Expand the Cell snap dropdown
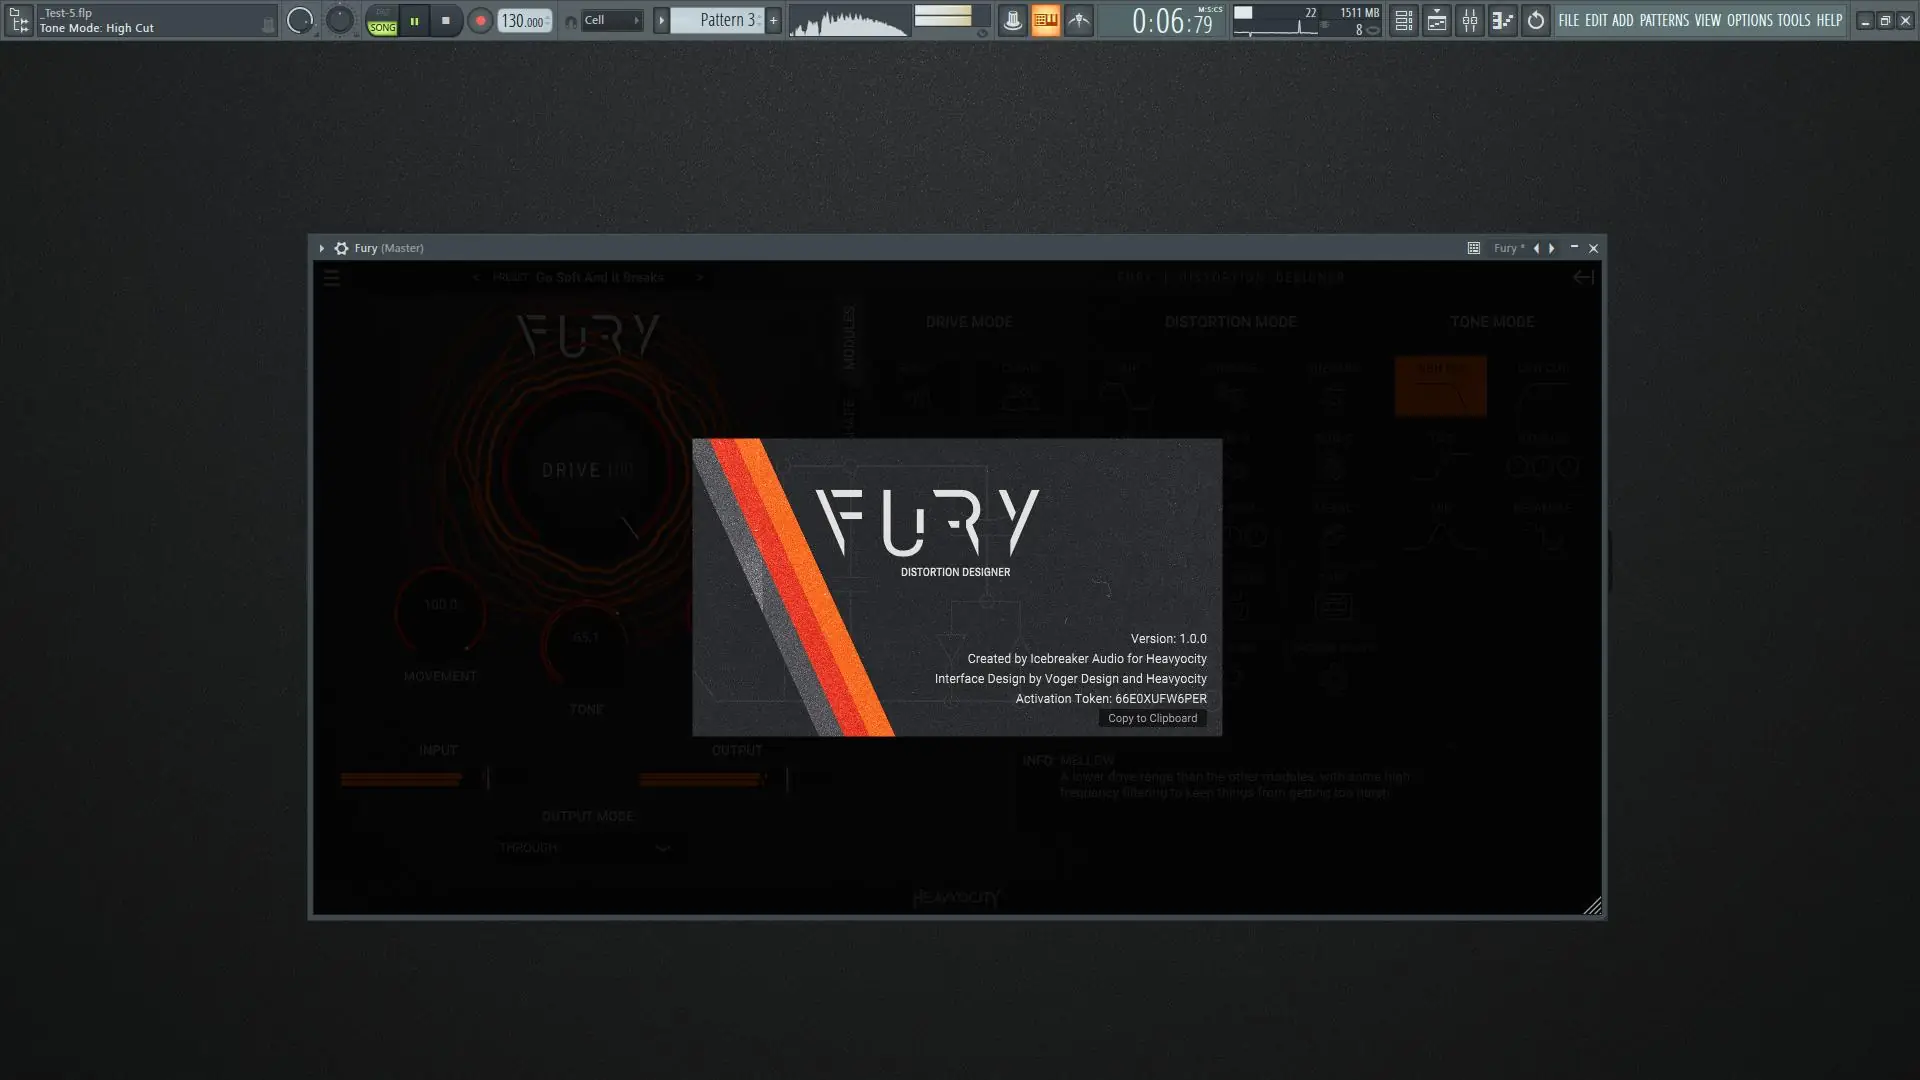 (x=611, y=20)
